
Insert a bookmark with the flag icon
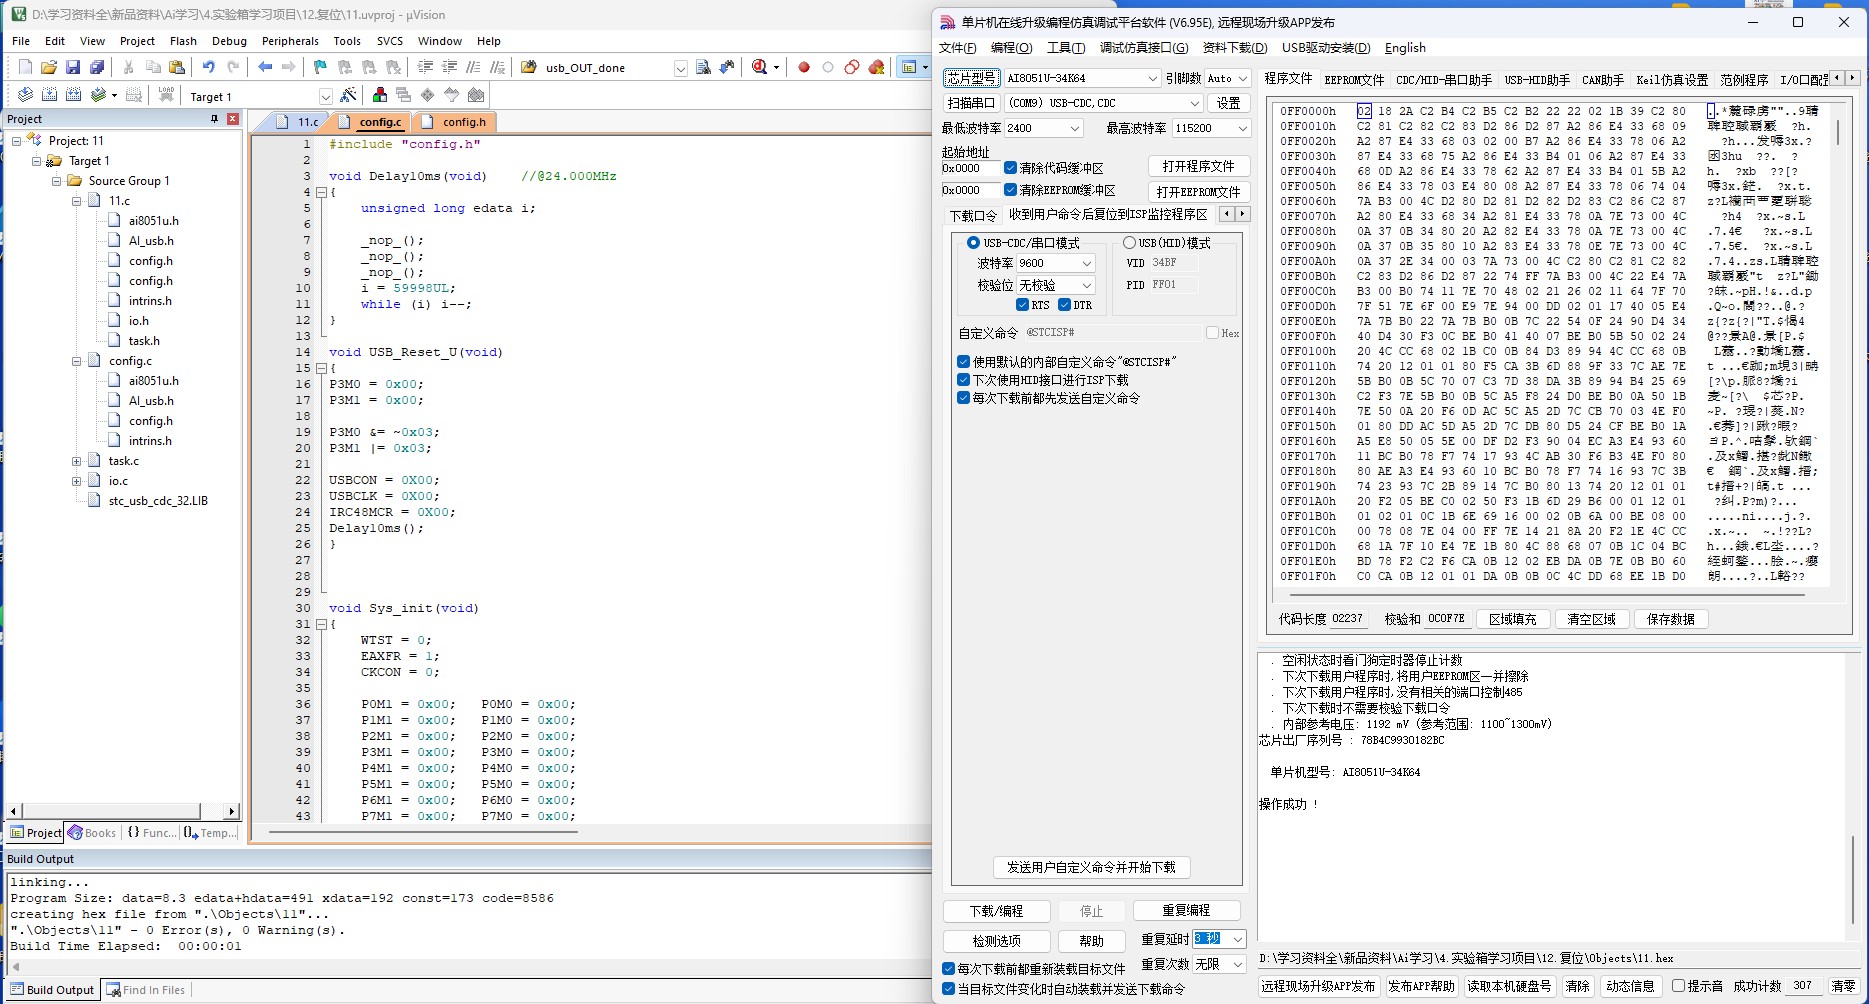(x=320, y=67)
